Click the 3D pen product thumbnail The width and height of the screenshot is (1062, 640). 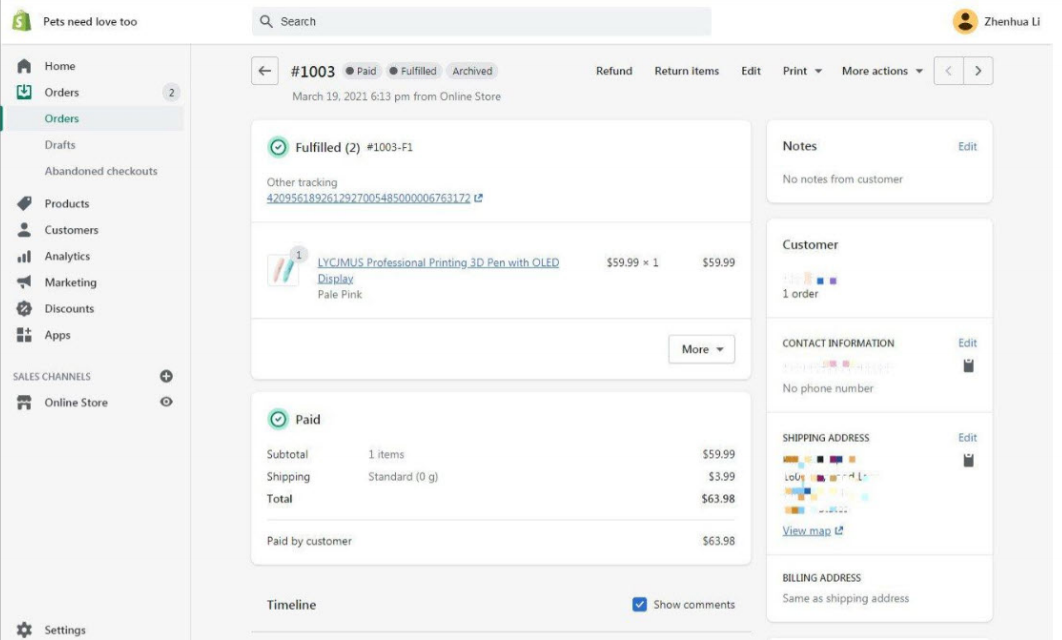282,271
